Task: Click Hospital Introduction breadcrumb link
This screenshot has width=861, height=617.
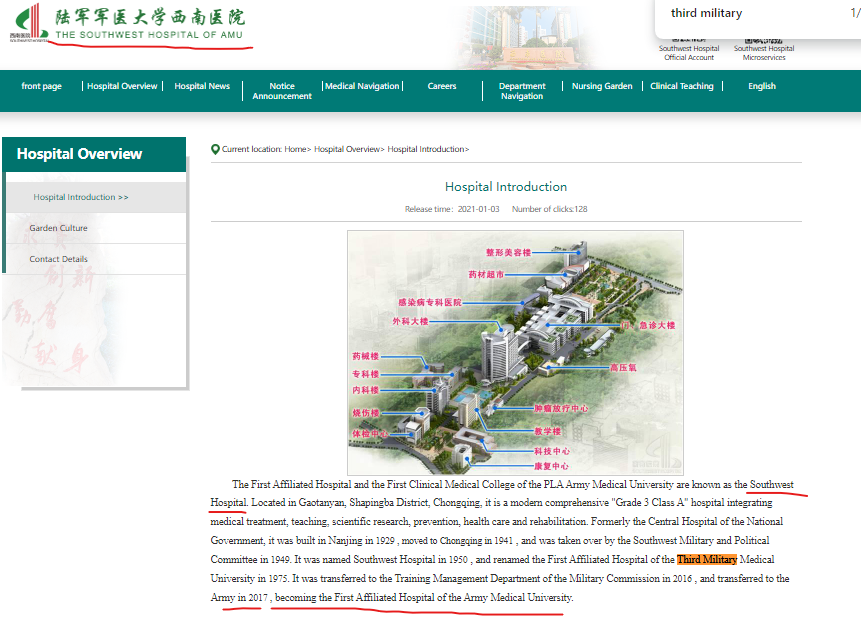Action: (x=426, y=149)
